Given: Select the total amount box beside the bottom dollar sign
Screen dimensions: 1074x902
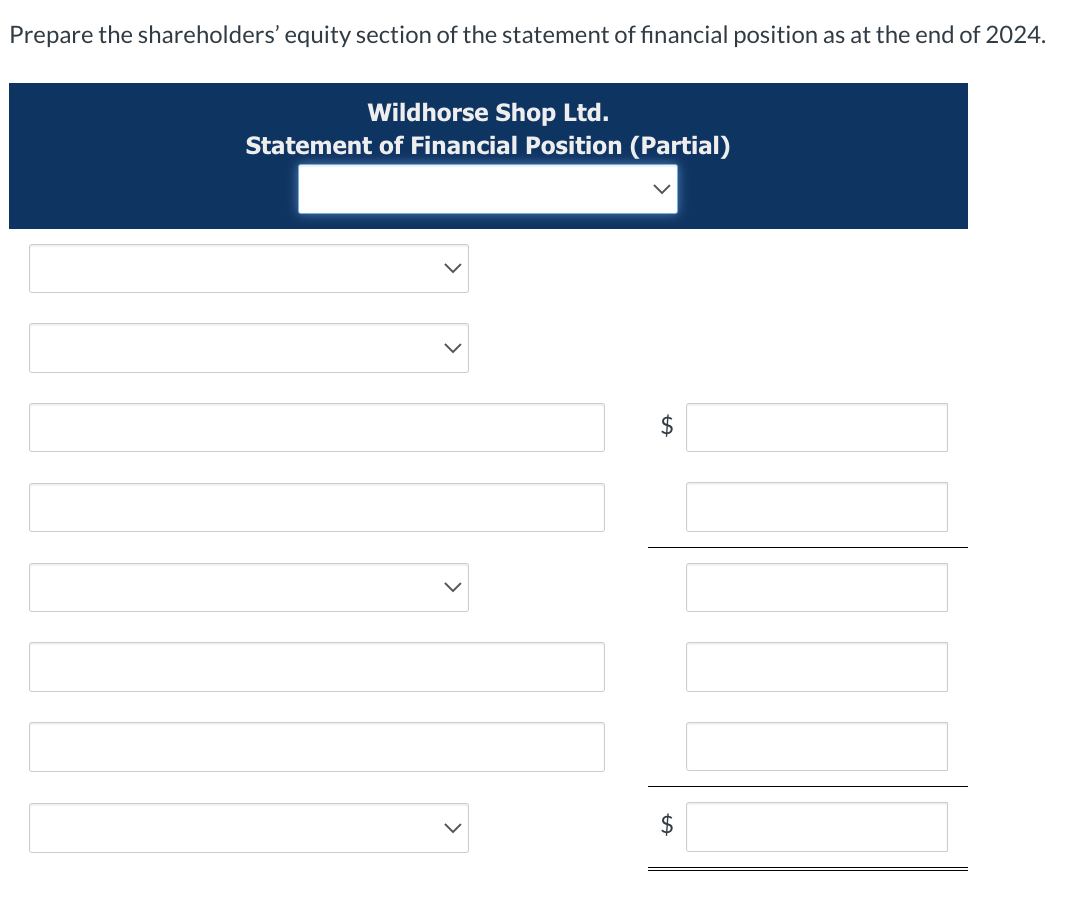Looking at the screenshot, I should tap(816, 826).
